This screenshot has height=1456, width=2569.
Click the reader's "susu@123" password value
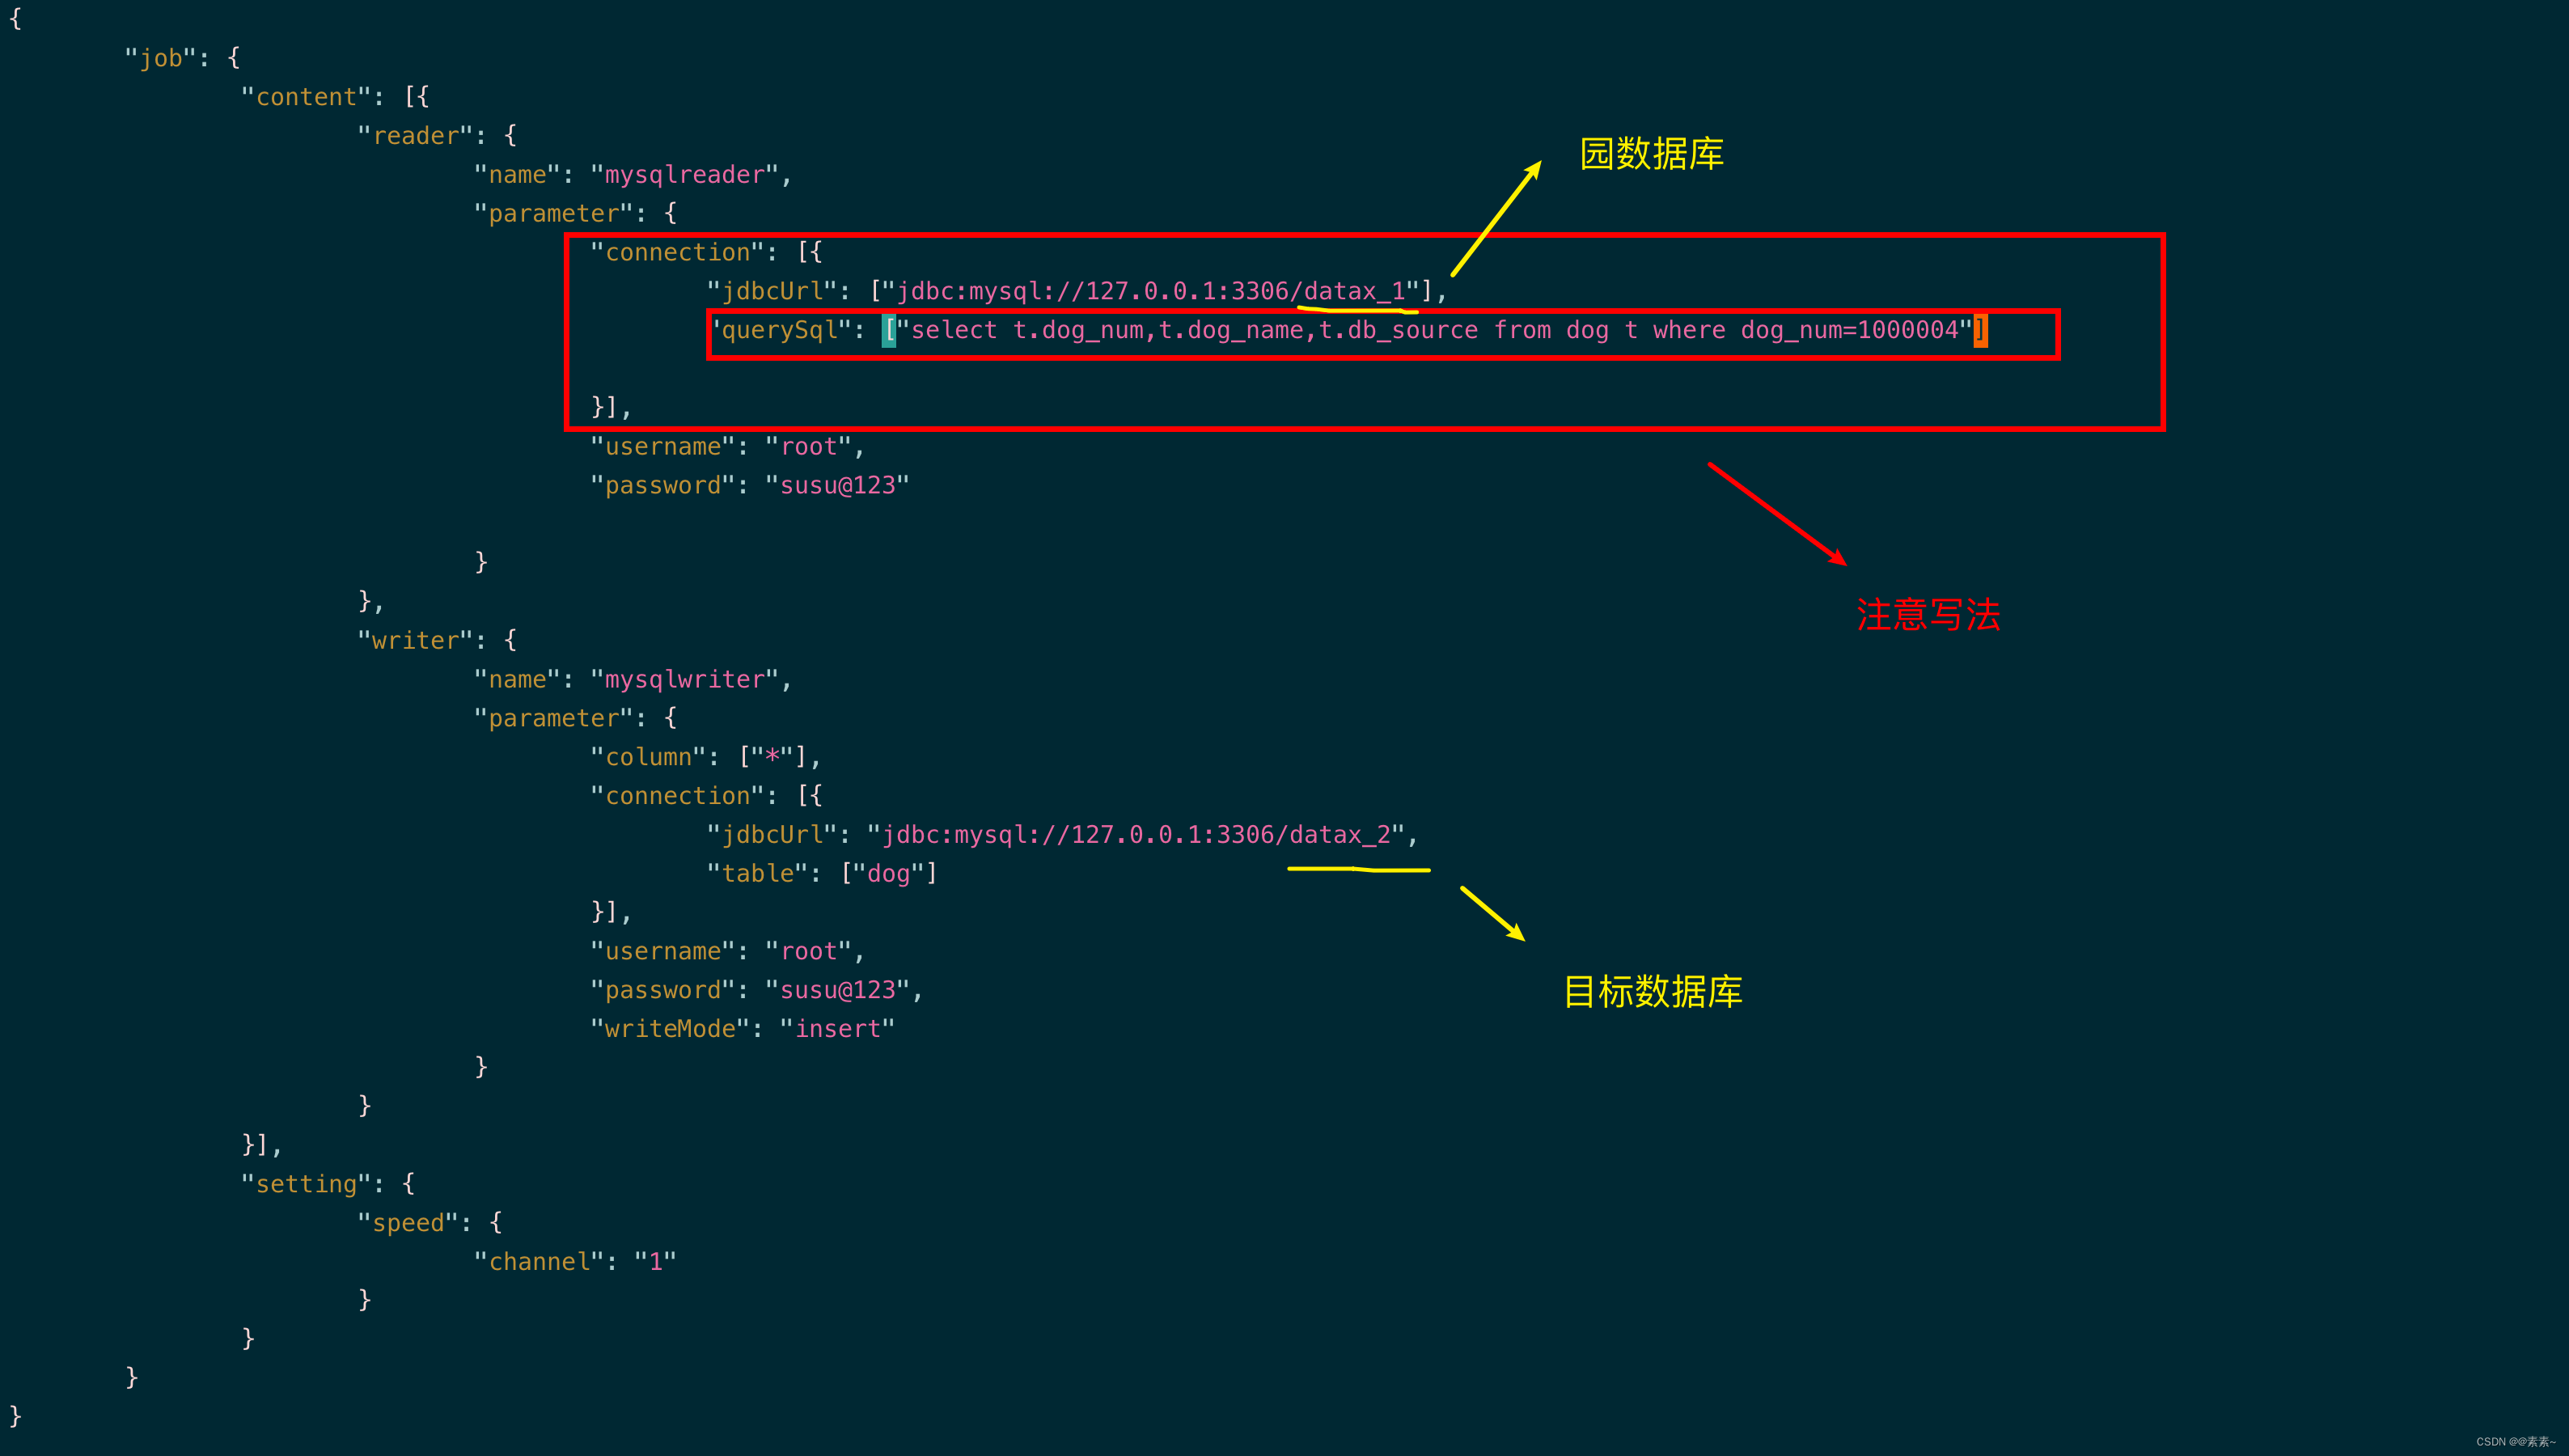pyautogui.click(x=837, y=485)
